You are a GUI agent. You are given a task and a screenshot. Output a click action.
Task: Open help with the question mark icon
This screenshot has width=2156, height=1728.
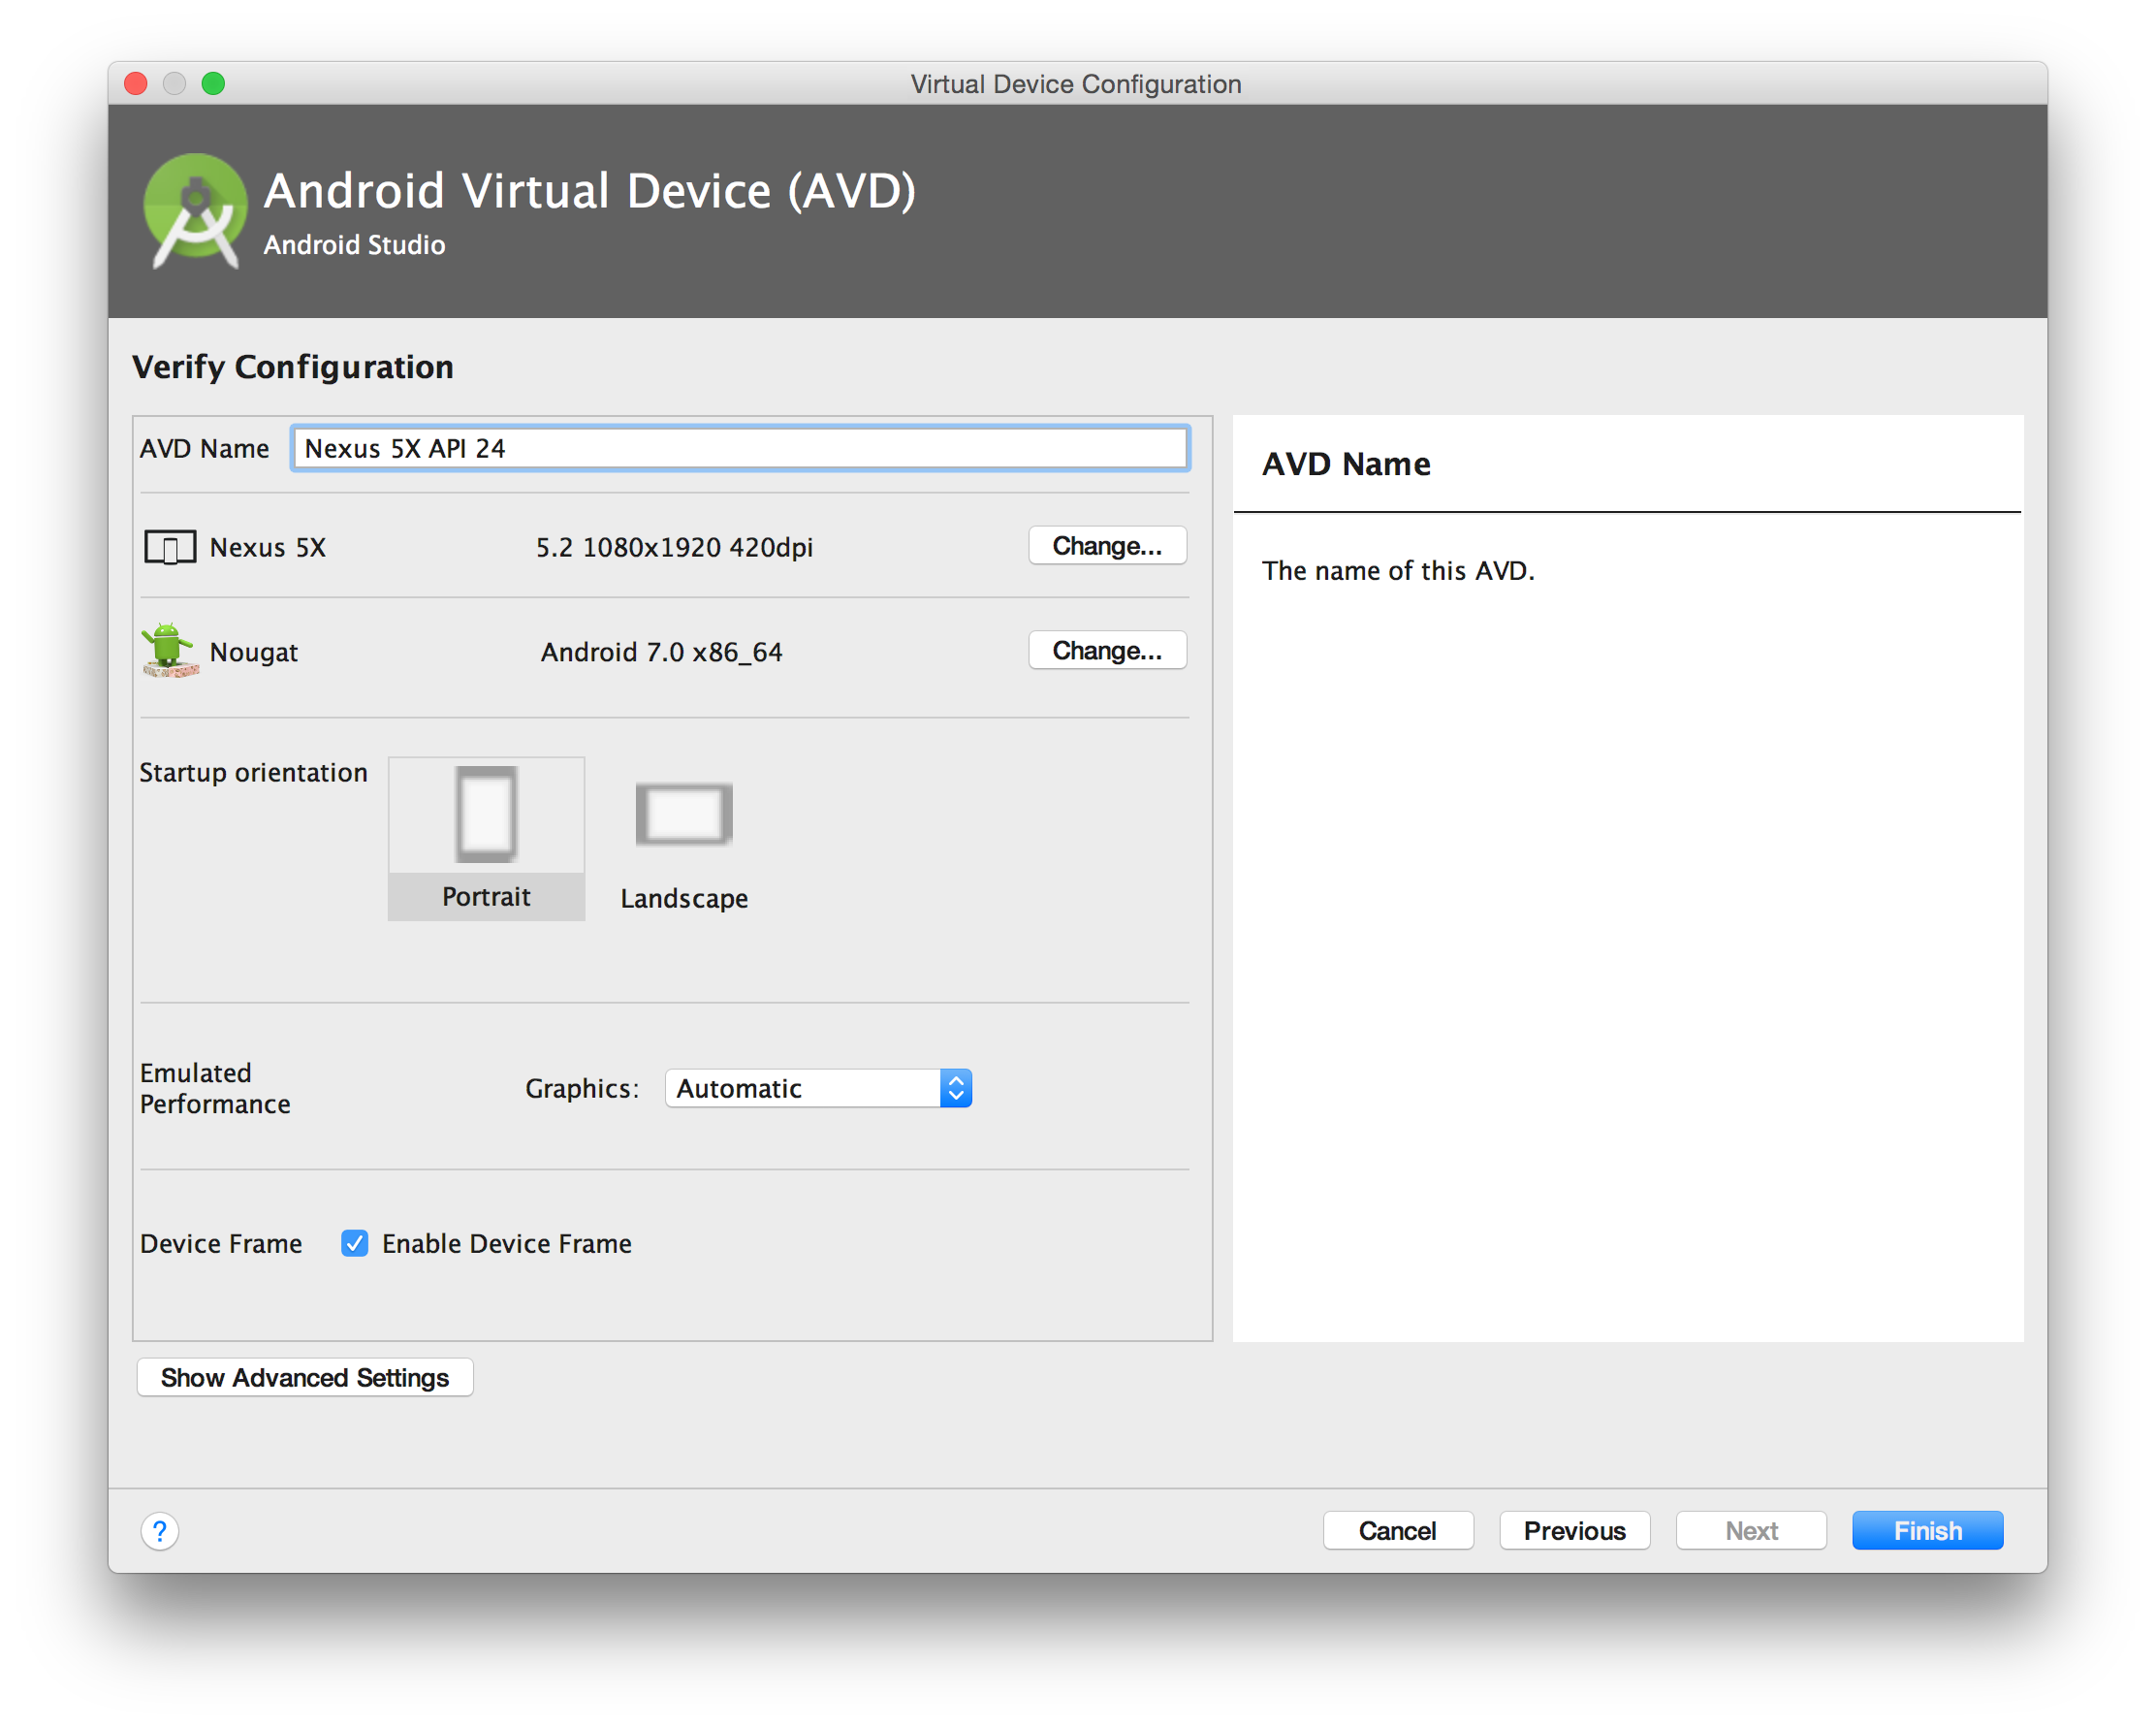pyautogui.click(x=160, y=1531)
